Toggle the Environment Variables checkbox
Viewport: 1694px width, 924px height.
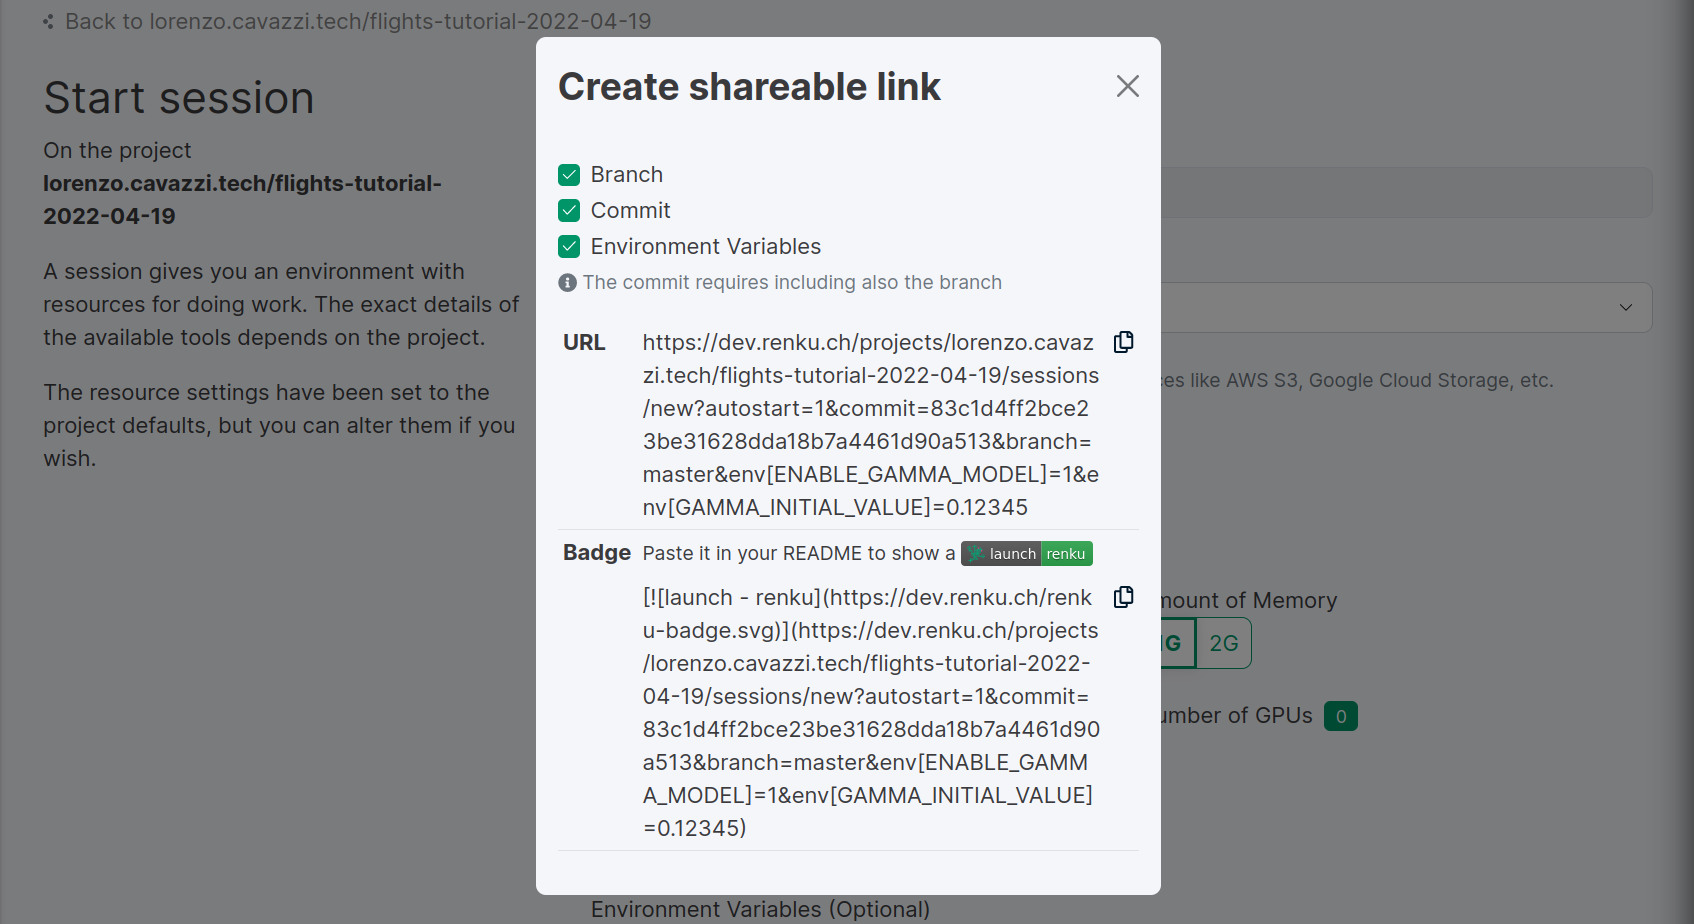(569, 247)
